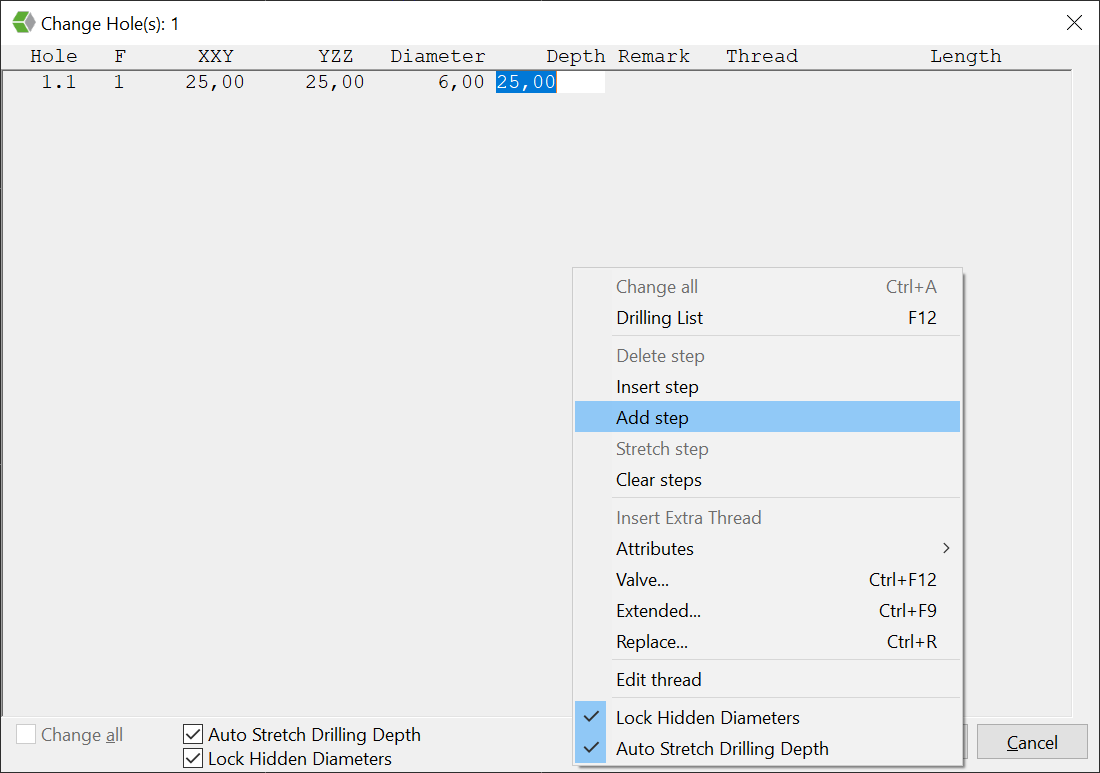Click the Remark column header
The height and width of the screenshot is (773, 1100).
(653, 56)
